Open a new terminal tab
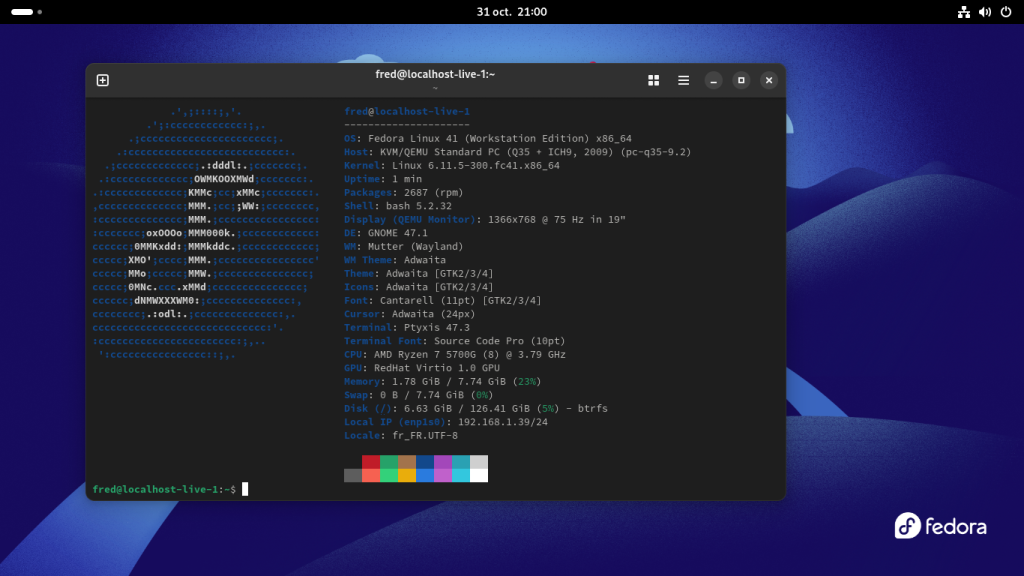 [x=102, y=80]
